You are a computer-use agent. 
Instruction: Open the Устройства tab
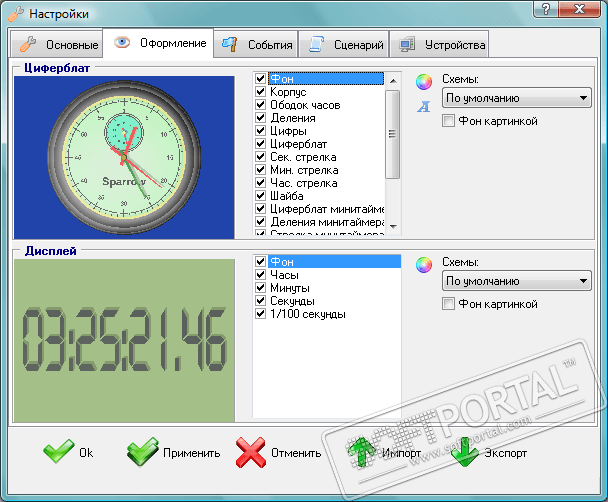click(x=439, y=44)
